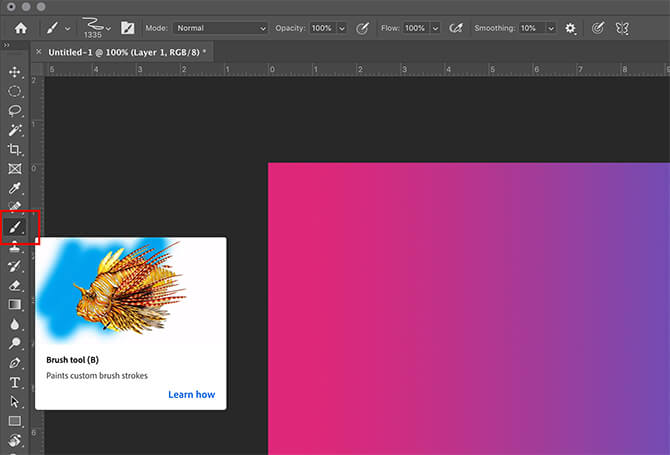Go to the Home screen
The height and width of the screenshot is (455, 670).
click(x=20, y=28)
